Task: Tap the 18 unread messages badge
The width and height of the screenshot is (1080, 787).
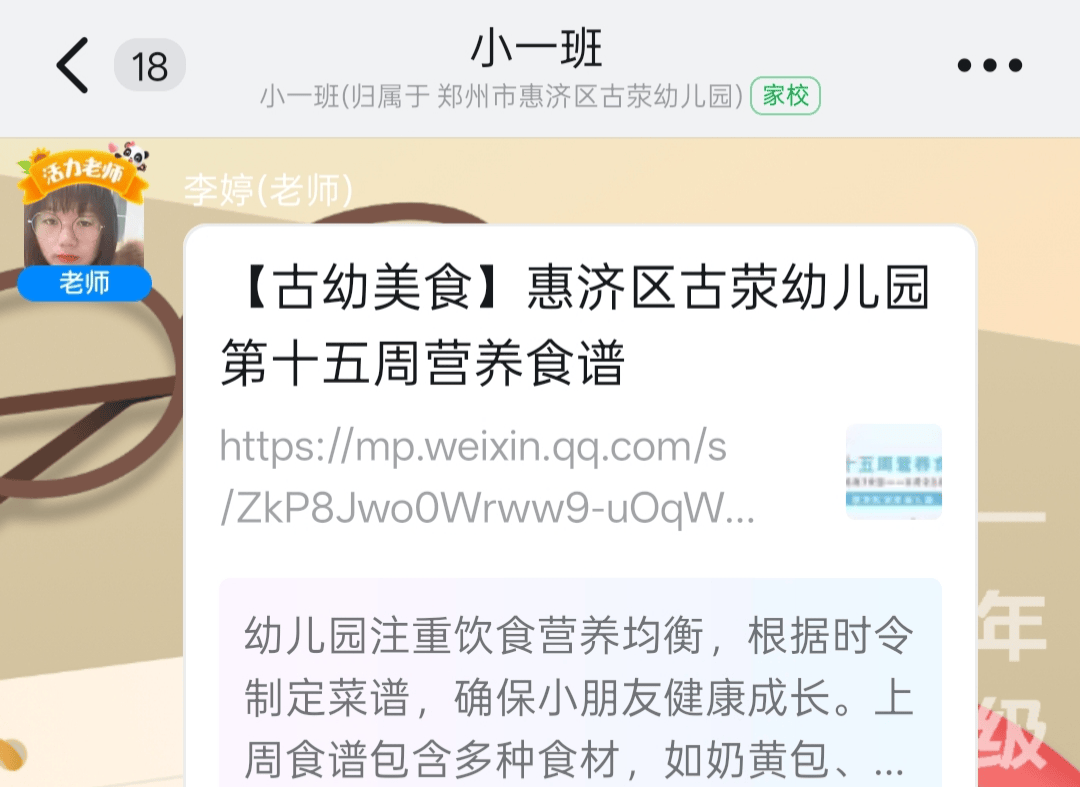Action: (x=149, y=65)
